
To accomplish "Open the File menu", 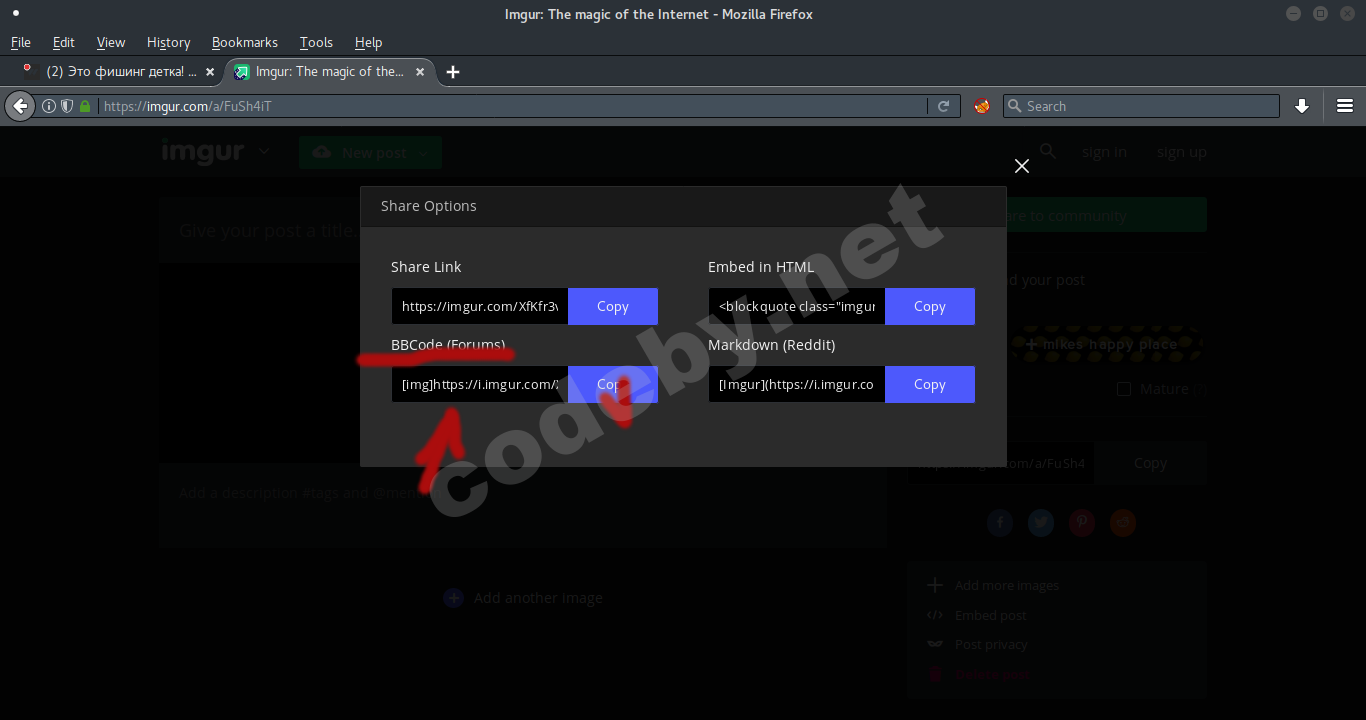I will pyautogui.click(x=21, y=42).
